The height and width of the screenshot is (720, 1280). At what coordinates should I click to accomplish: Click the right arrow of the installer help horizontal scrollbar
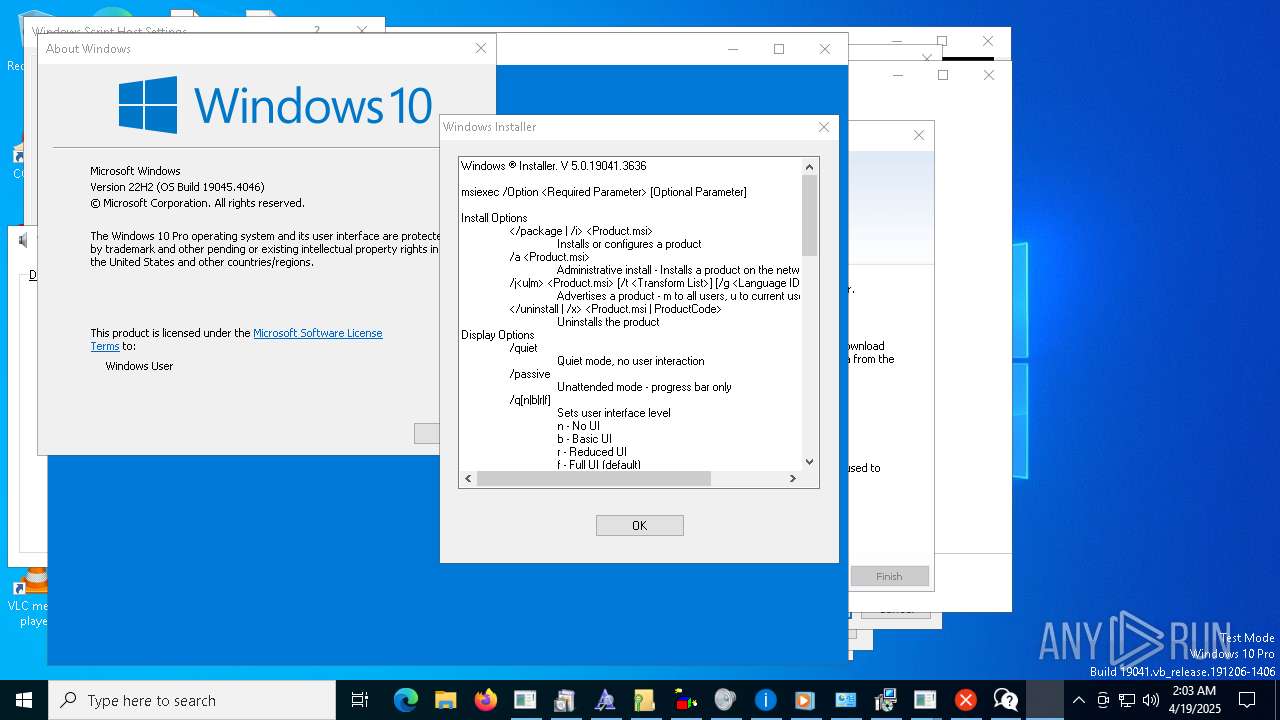pyautogui.click(x=793, y=479)
